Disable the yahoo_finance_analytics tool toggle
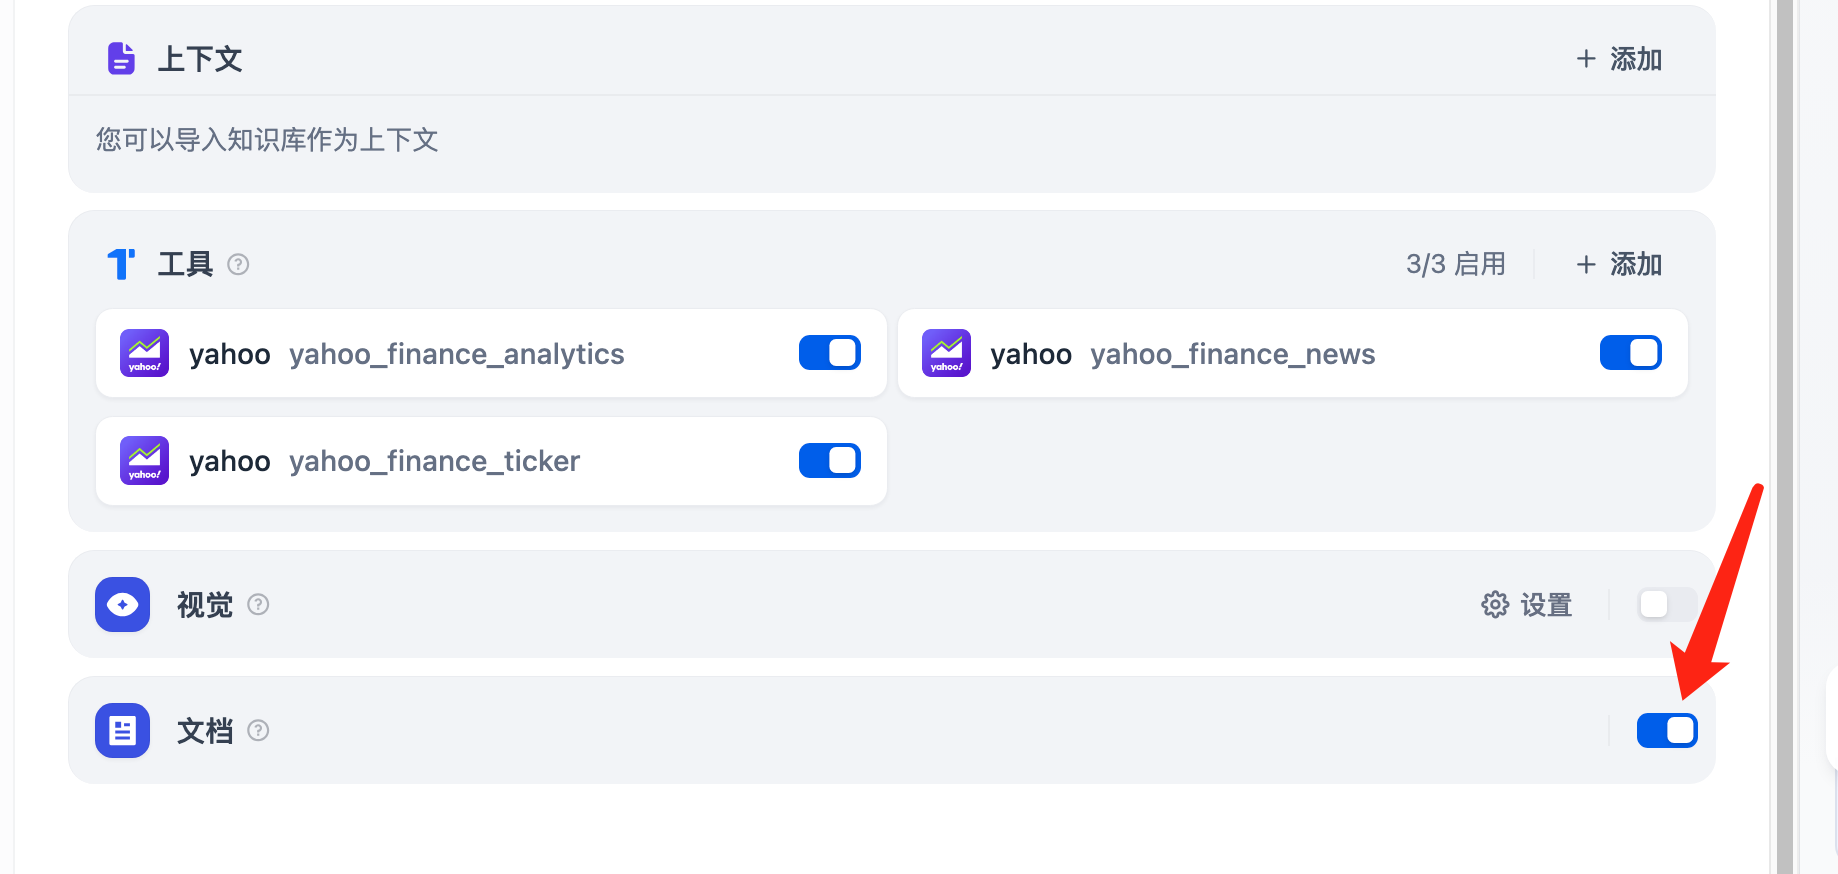1838x874 pixels. (829, 353)
